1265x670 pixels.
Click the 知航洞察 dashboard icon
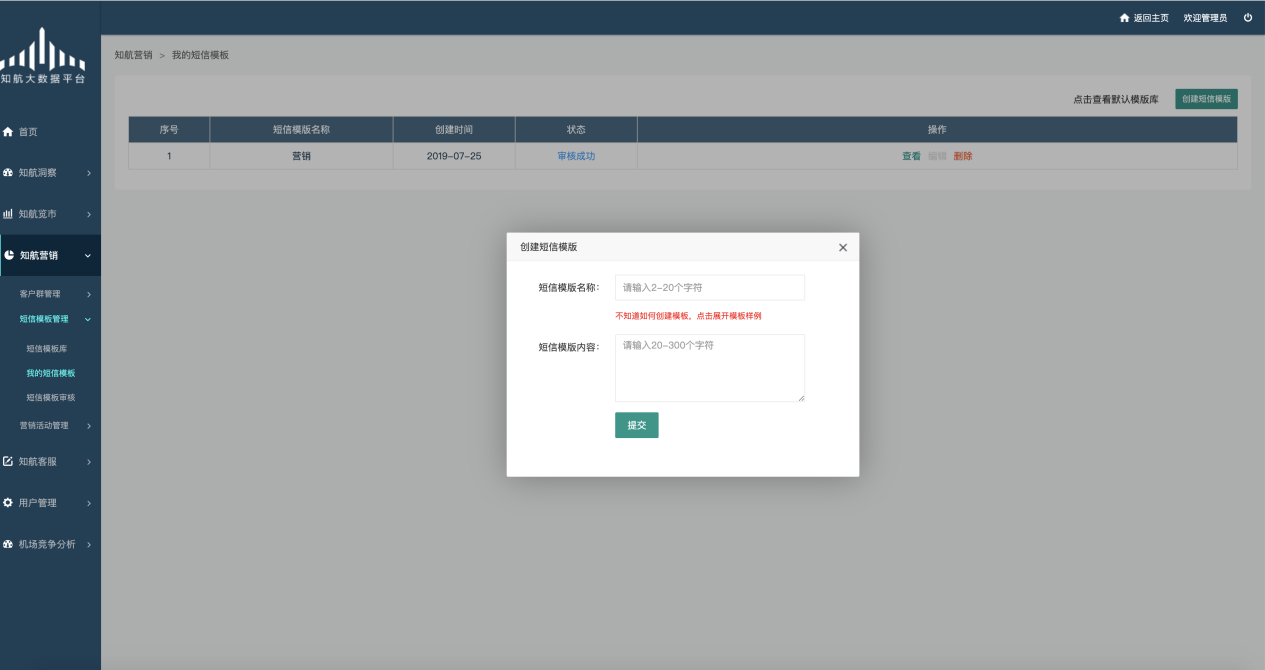[x=9, y=173]
